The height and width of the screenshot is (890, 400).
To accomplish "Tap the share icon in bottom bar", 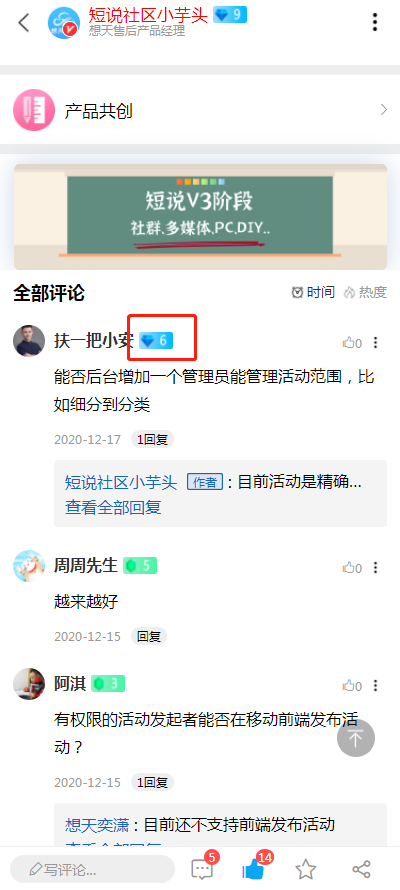I will click(361, 869).
